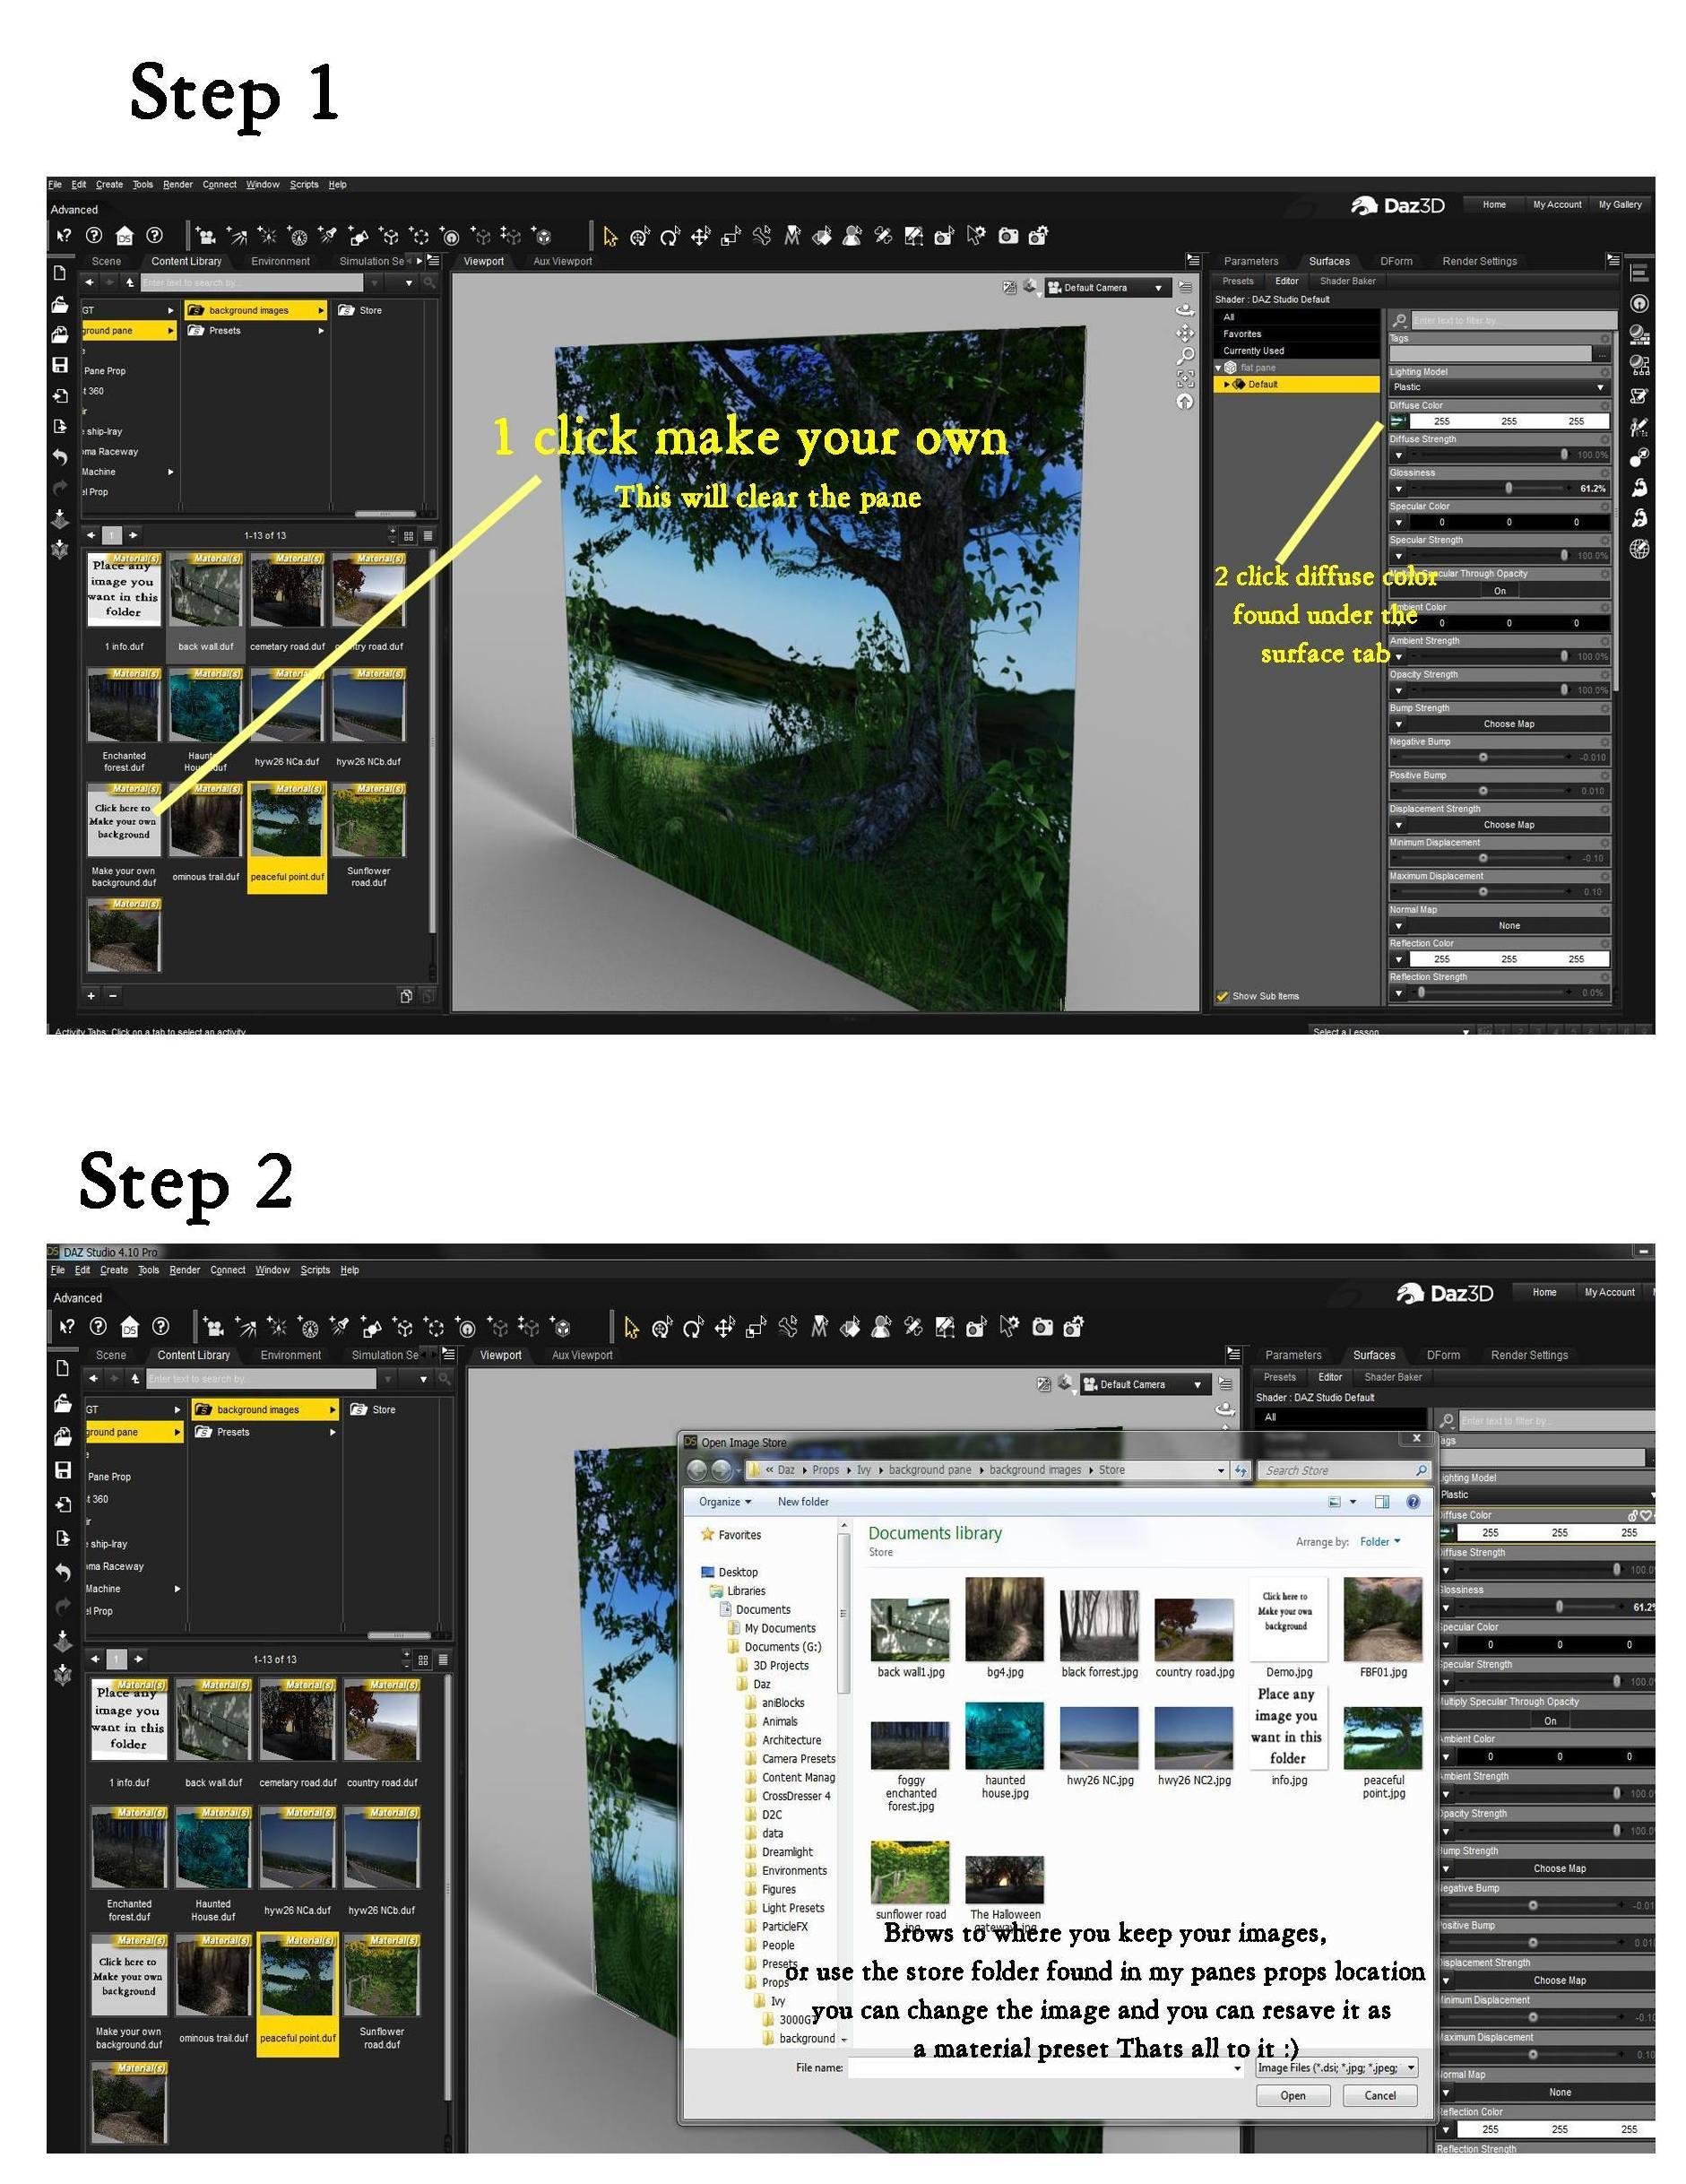Click Diffuse Color image swatch in Step 1

1398,421
